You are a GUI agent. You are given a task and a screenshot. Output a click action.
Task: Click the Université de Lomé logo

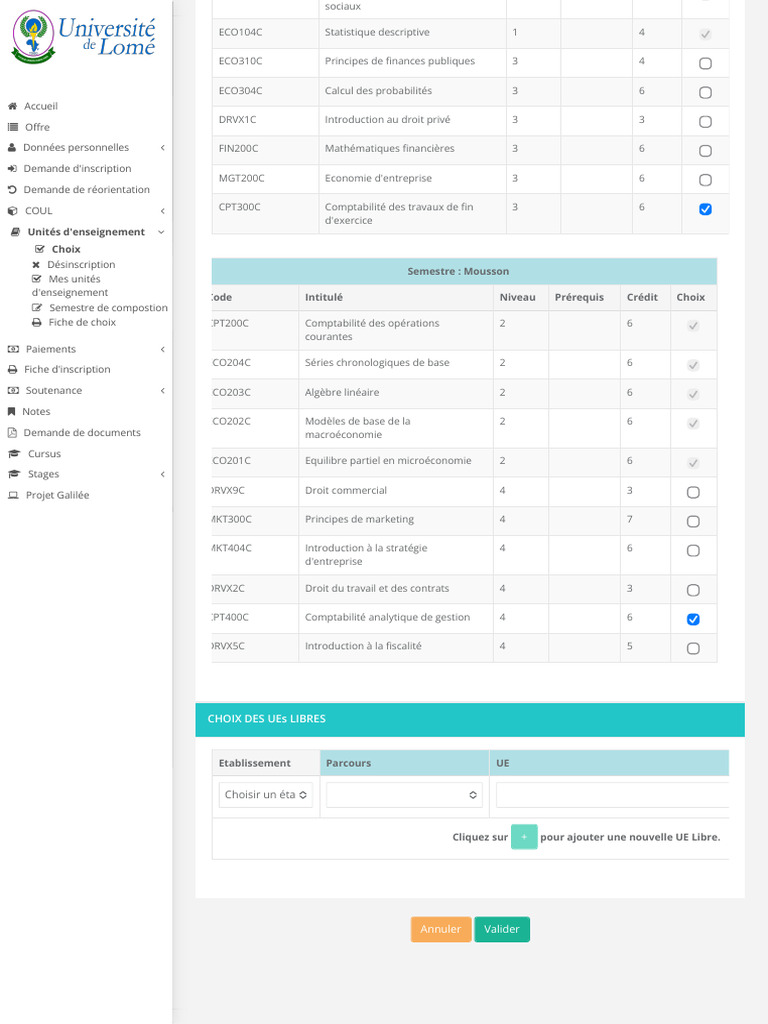tap(84, 37)
